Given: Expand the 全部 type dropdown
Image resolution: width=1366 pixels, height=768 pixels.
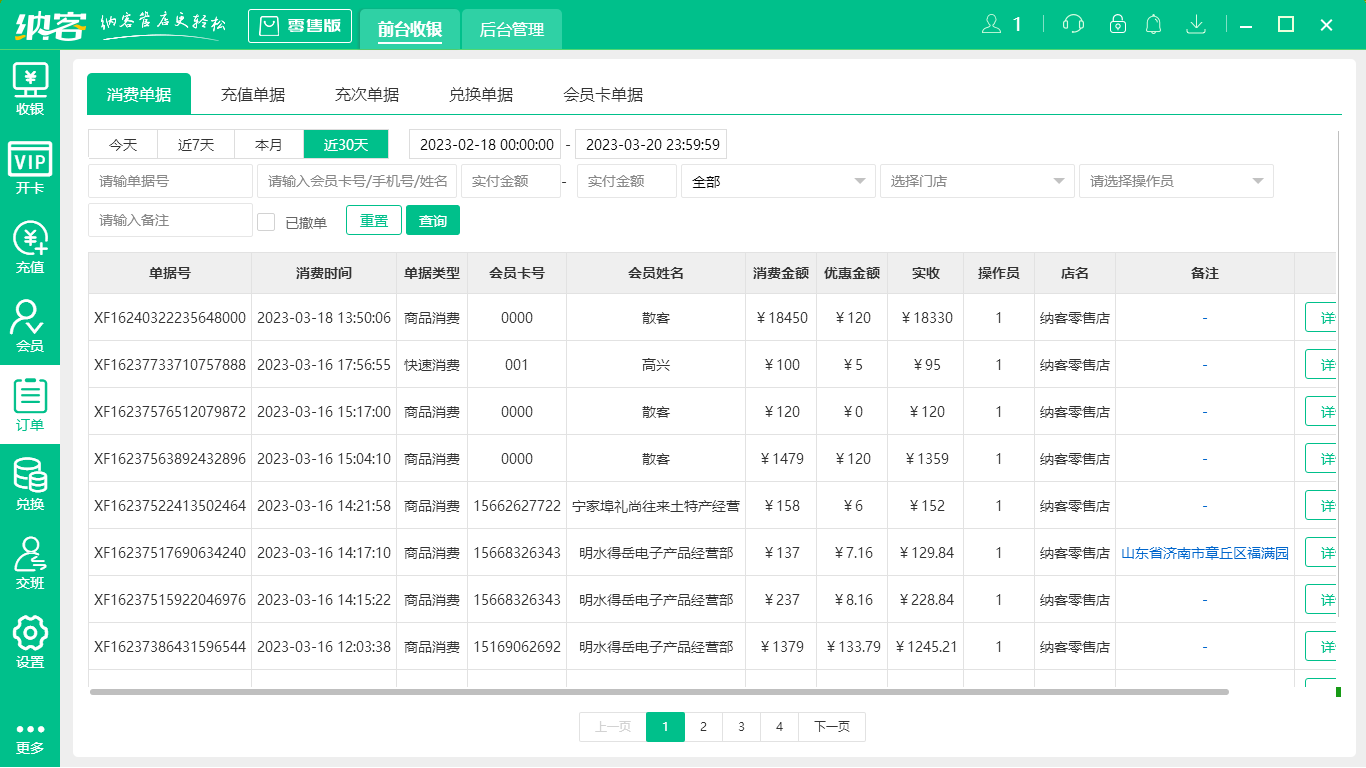Looking at the screenshot, I should tap(777, 181).
